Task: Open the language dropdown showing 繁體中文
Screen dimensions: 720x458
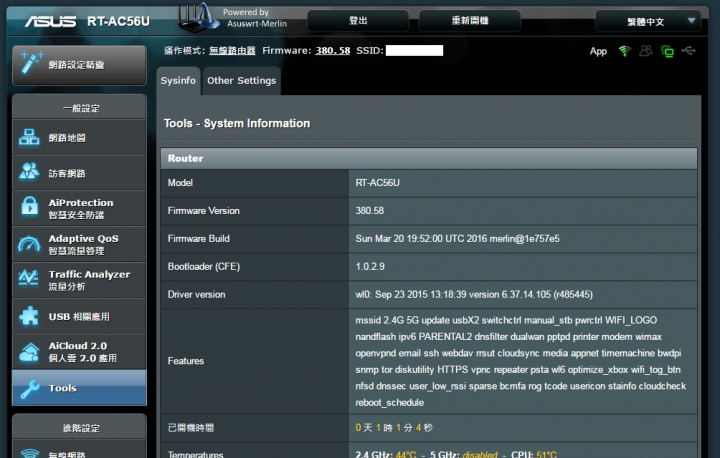Action: click(x=648, y=21)
